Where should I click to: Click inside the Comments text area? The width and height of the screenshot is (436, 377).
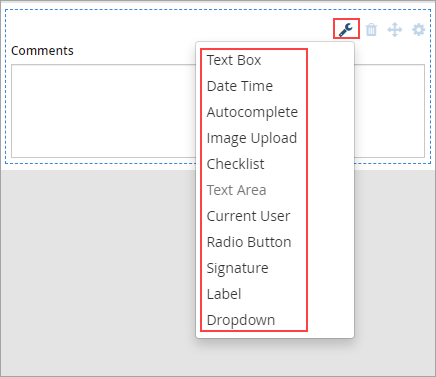103,111
